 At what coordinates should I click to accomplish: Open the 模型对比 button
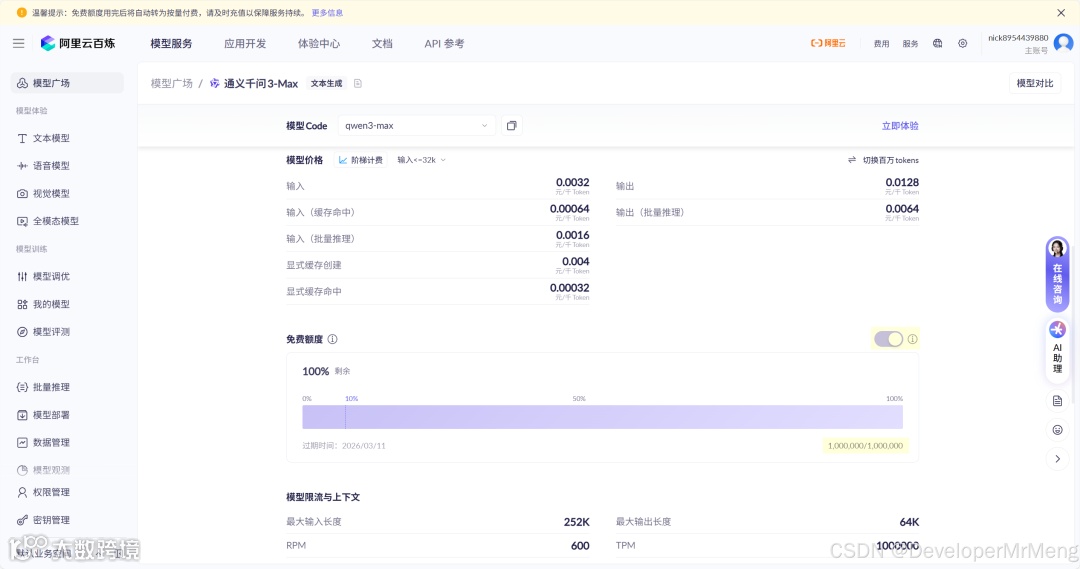(x=1035, y=83)
